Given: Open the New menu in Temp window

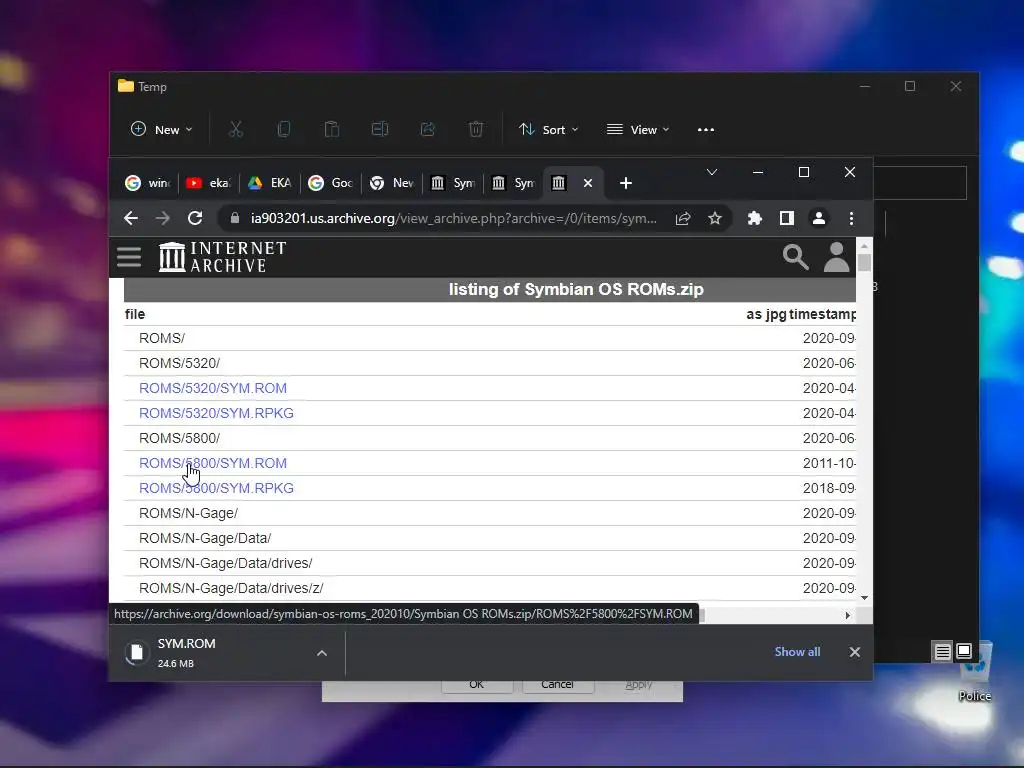Looking at the screenshot, I should point(161,129).
